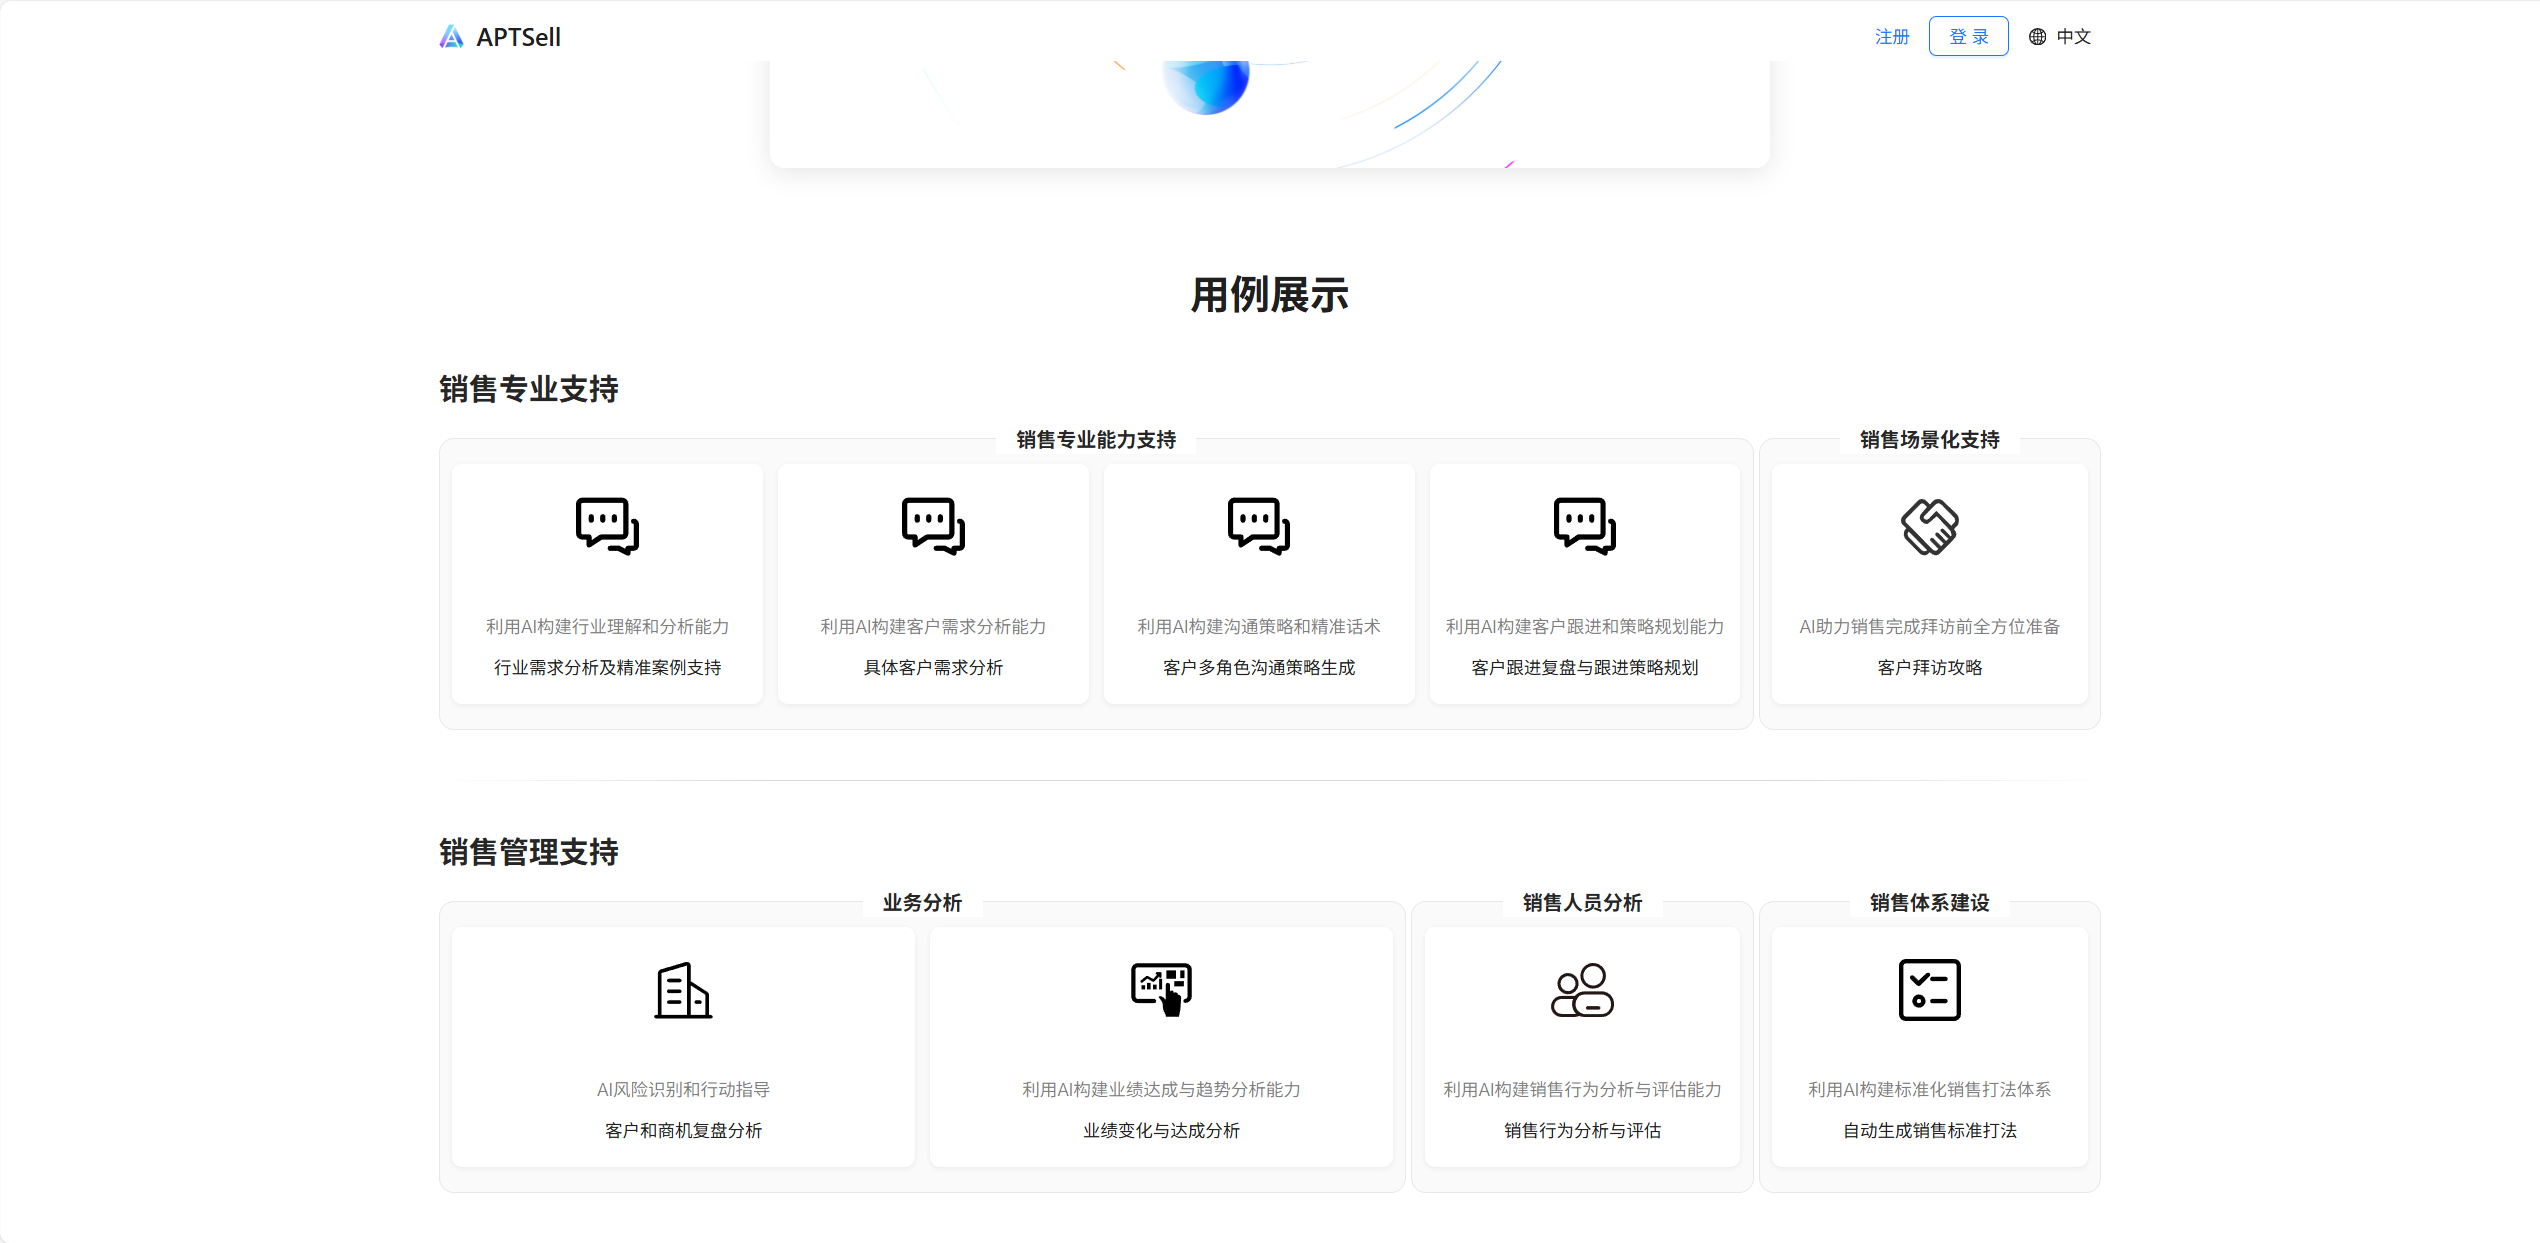Open the 自动生成销售标准打法 use case
Image resolution: width=2540 pixels, height=1243 pixels.
[1930, 1130]
